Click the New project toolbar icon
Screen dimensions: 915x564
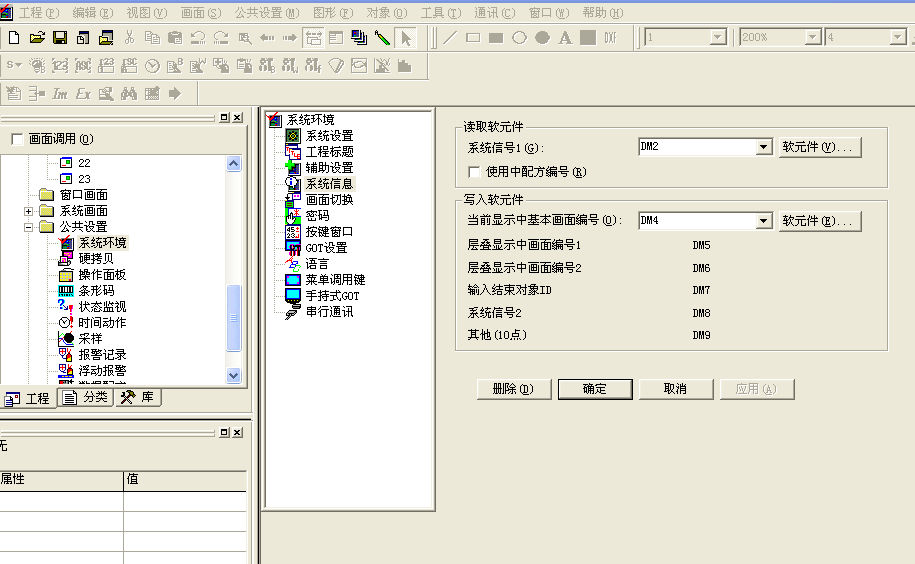point(14,38)
